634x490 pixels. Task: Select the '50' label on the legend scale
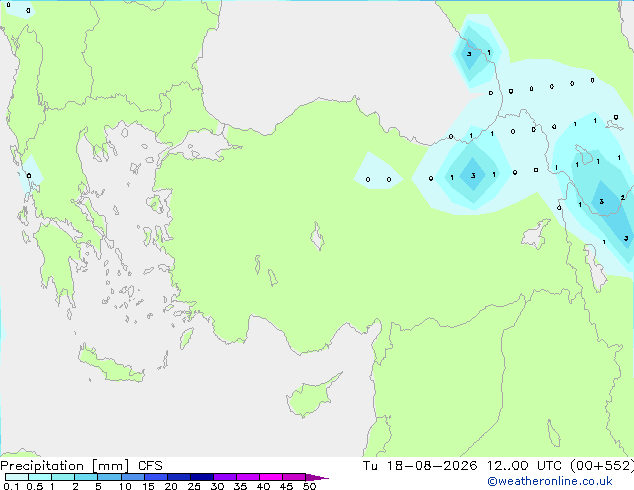pyautogui.click(x=309, y=486)
